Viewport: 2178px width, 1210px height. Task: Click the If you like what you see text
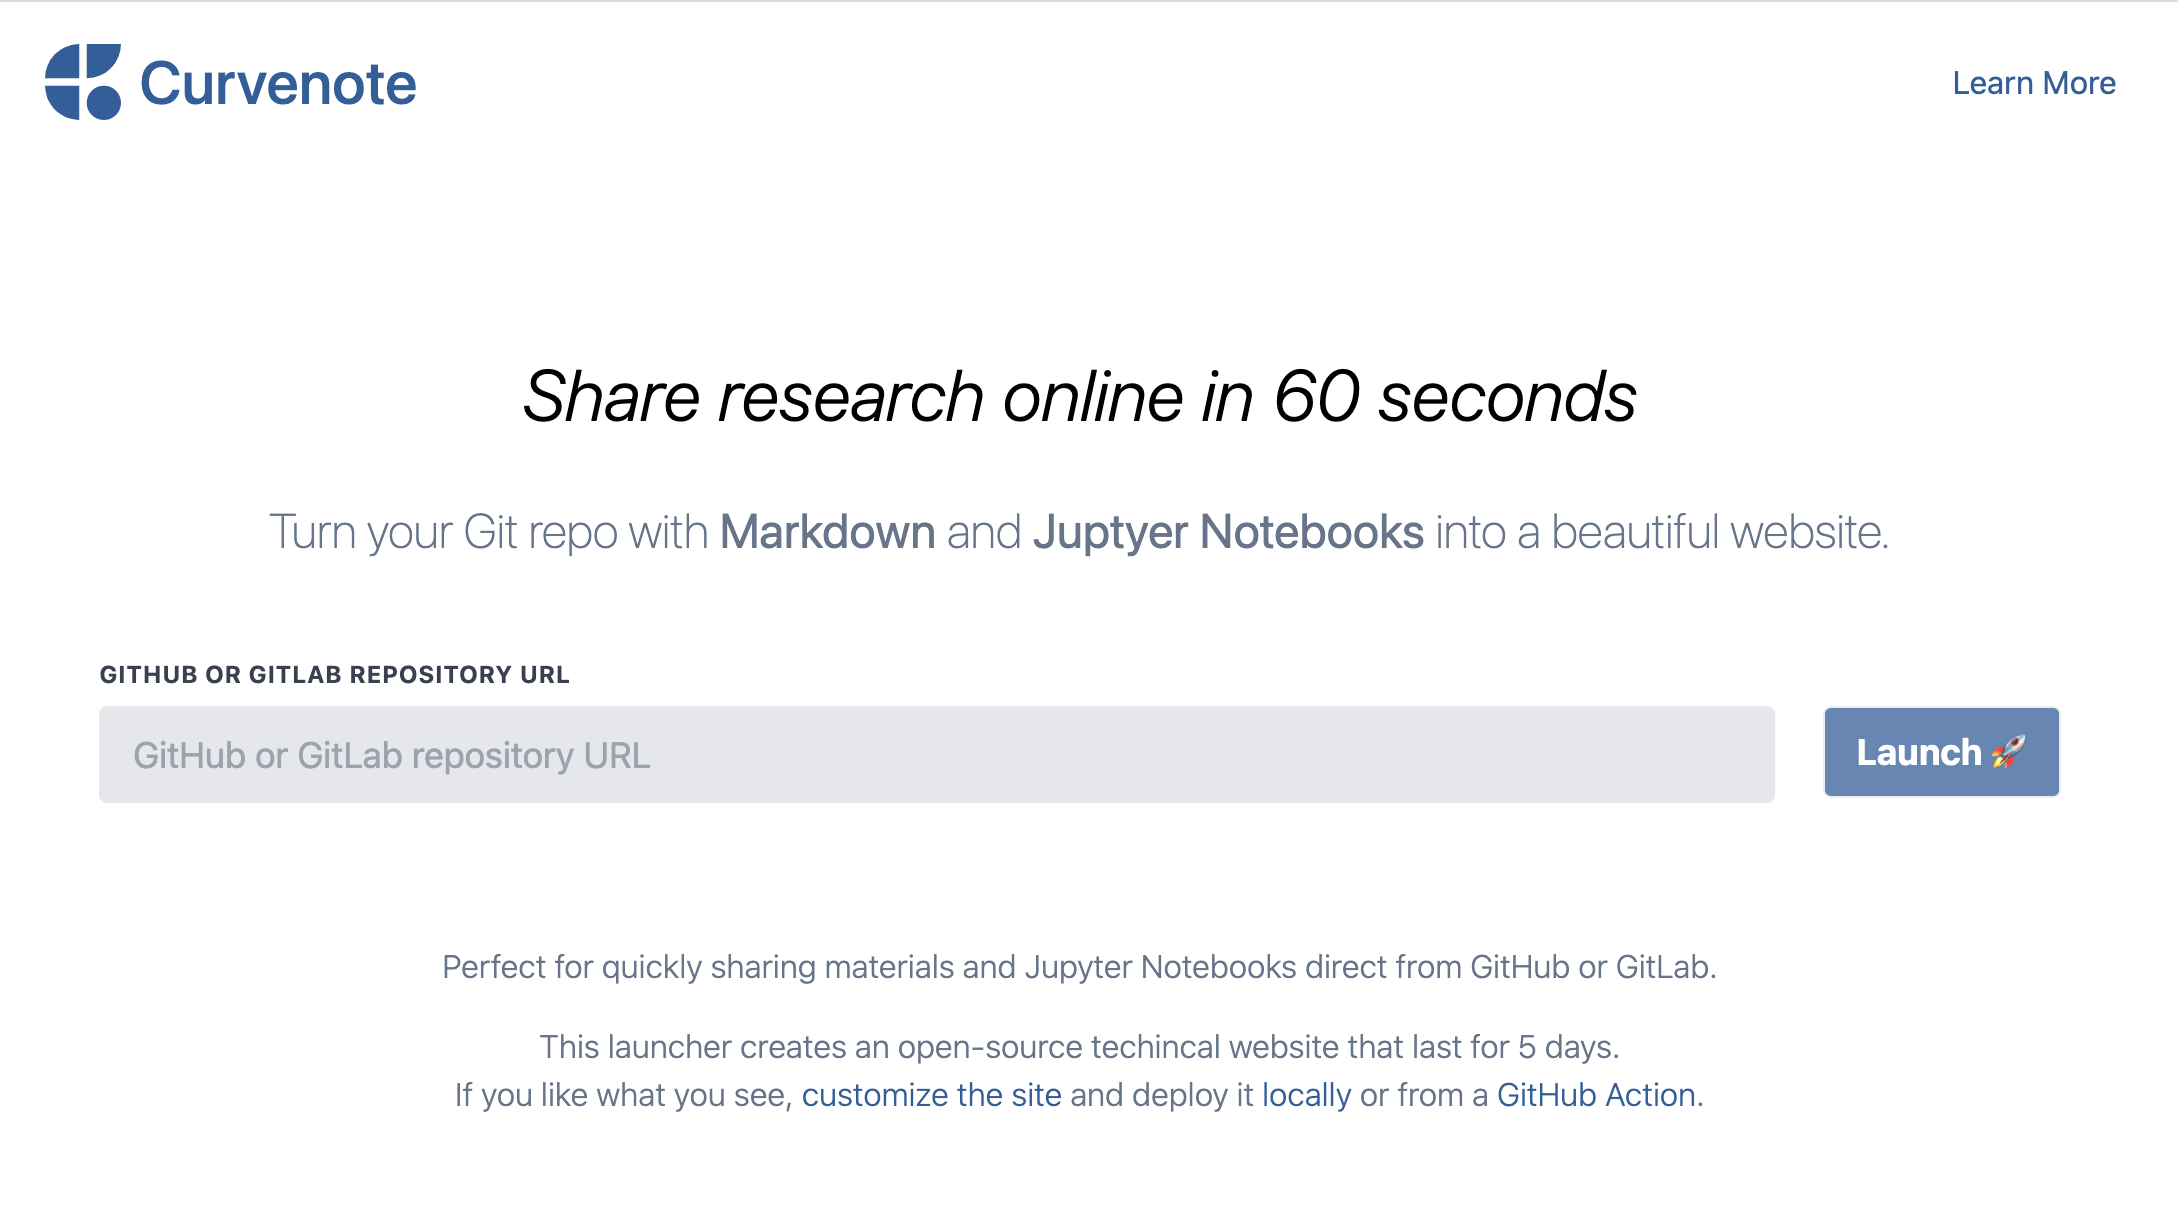[x=623, y=1095]
